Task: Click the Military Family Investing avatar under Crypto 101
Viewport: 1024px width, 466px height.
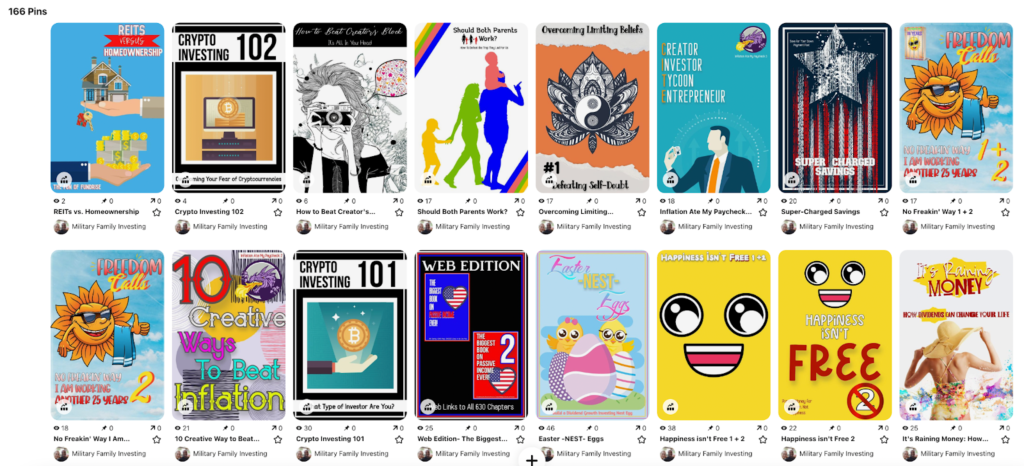Action: [303, 454]
